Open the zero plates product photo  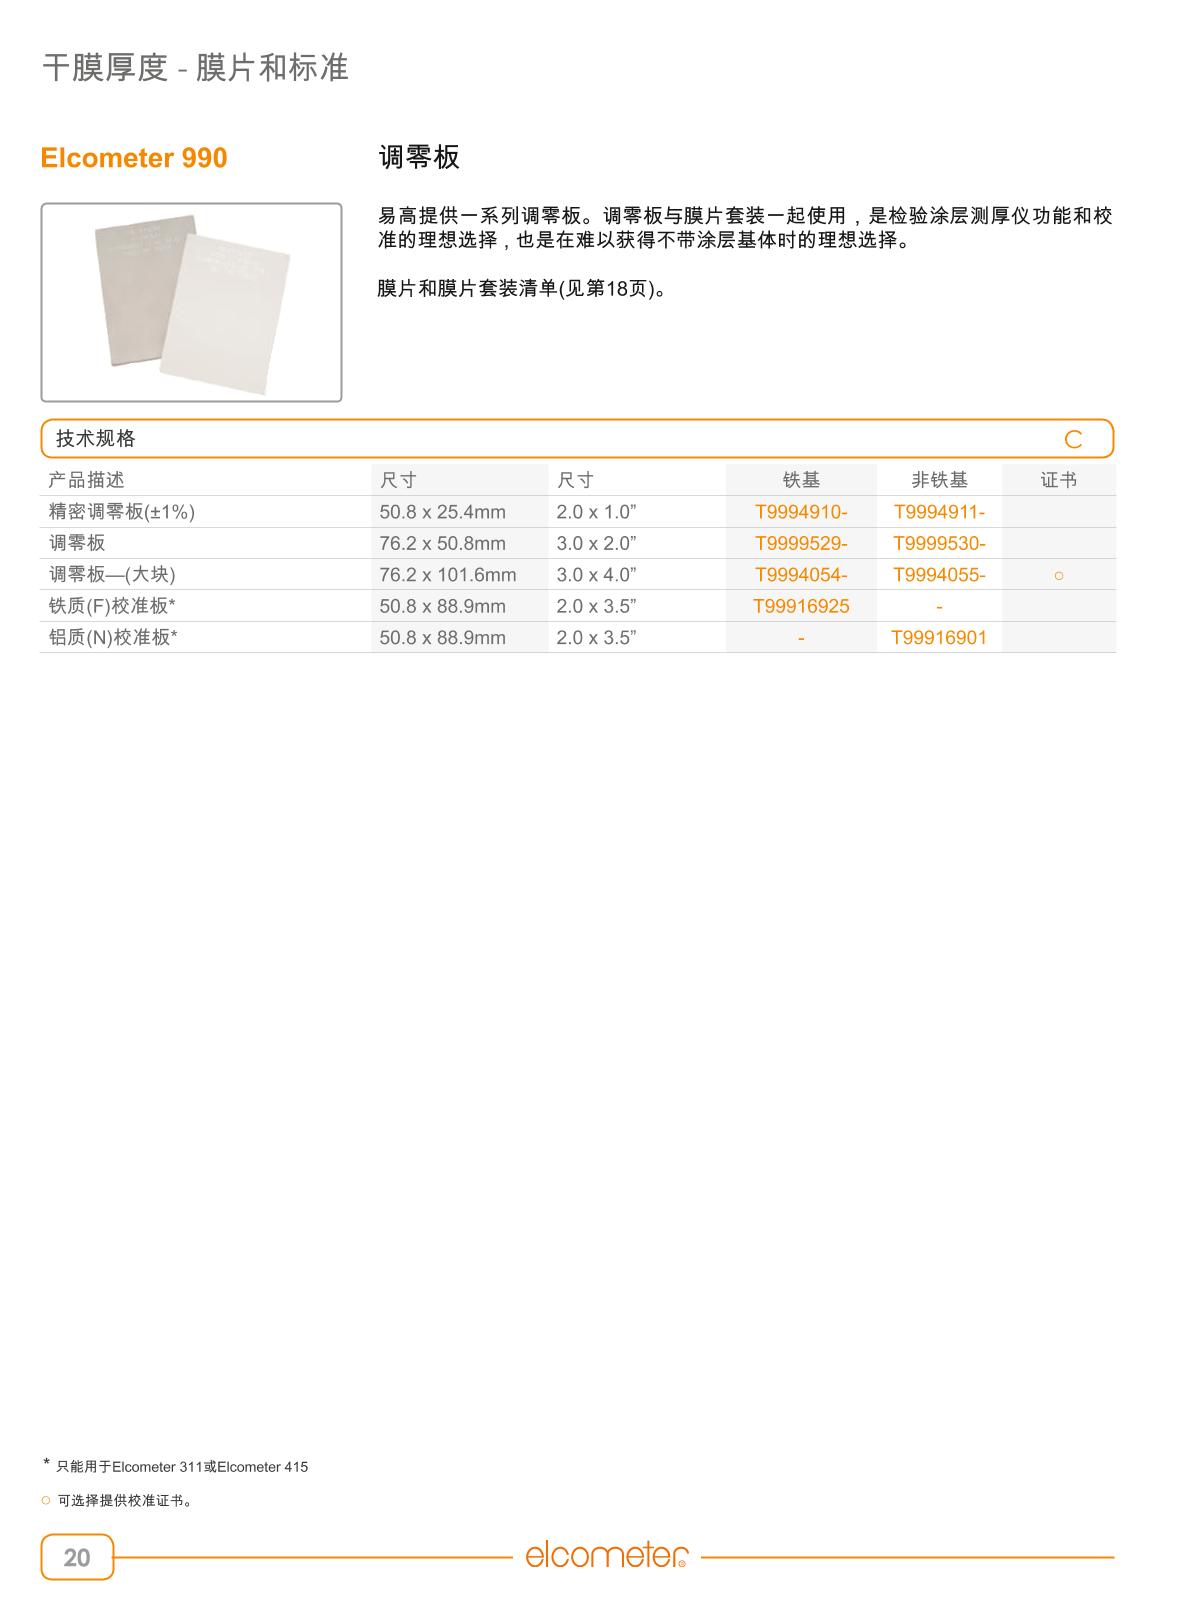(x=191, y=302)
